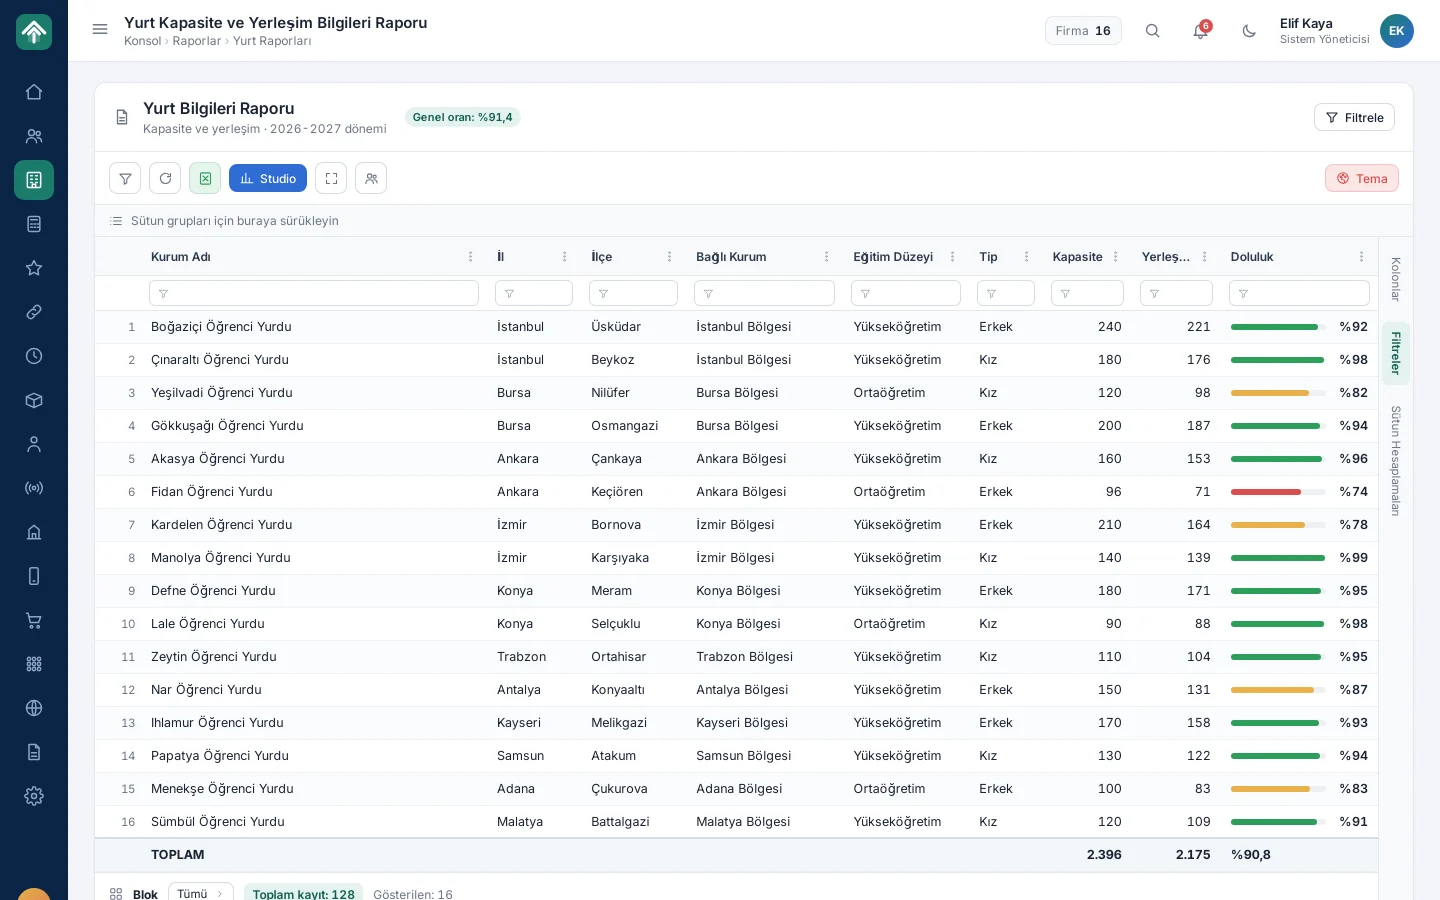Export the table to Excel
The height and width of the screenshot is (900, 1440).
tap(205, 178)
